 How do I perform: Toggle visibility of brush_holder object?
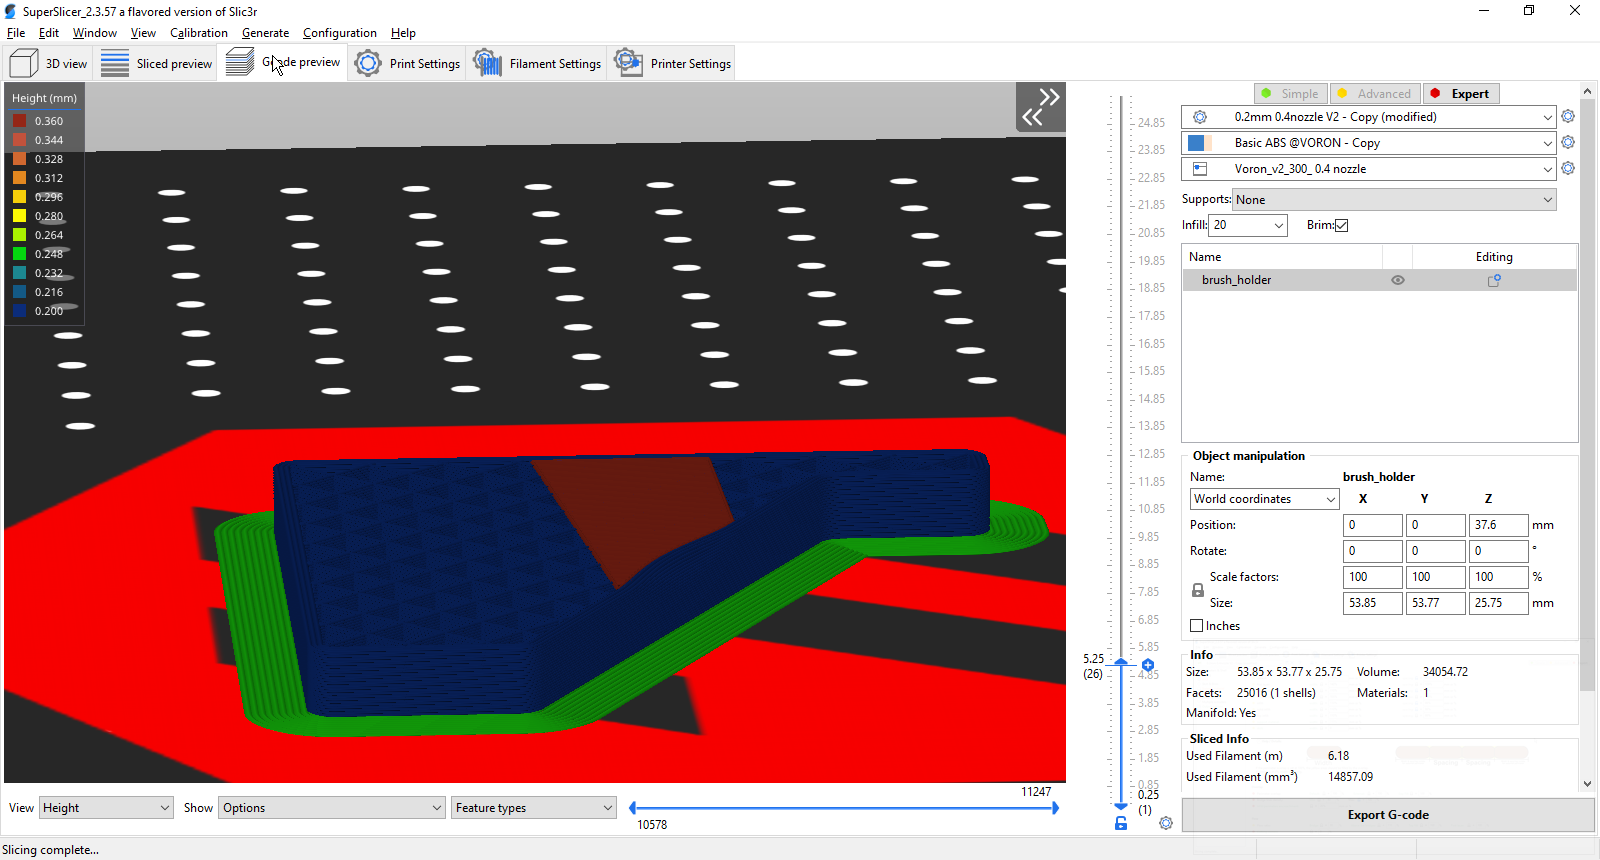(1398, 280)
